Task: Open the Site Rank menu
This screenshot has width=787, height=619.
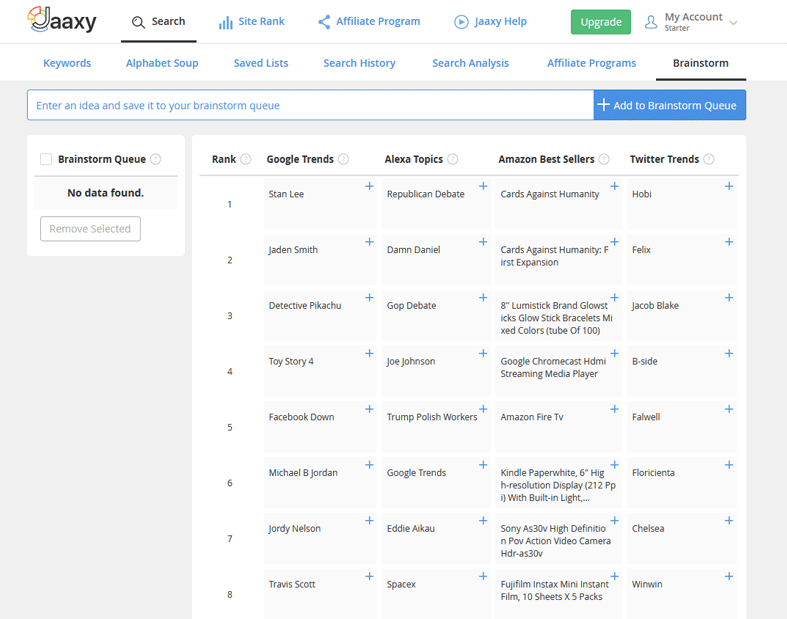Action: [x=252, y=21]
